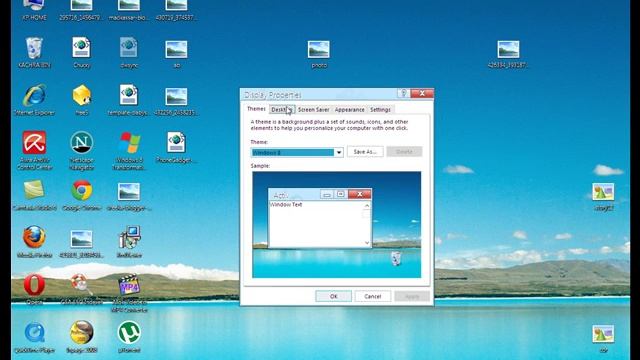Launch Mozilla Firefox desktop shortcut
The height and width of the screenshot is (360, 640).
pos(34,242)
